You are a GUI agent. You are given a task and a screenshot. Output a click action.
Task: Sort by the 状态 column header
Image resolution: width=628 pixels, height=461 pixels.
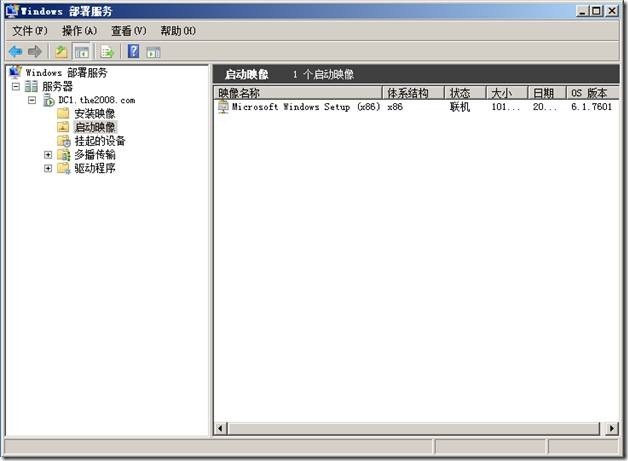[x=465, y=93]
